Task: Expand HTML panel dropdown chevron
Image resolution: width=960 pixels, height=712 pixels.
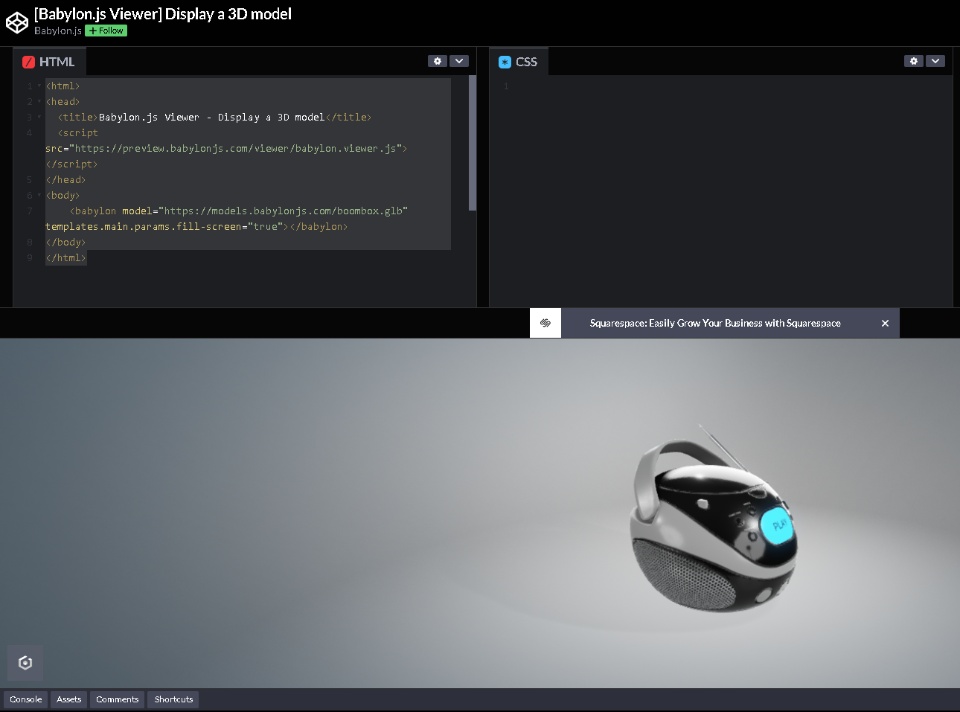Action: tap(459, 61)
